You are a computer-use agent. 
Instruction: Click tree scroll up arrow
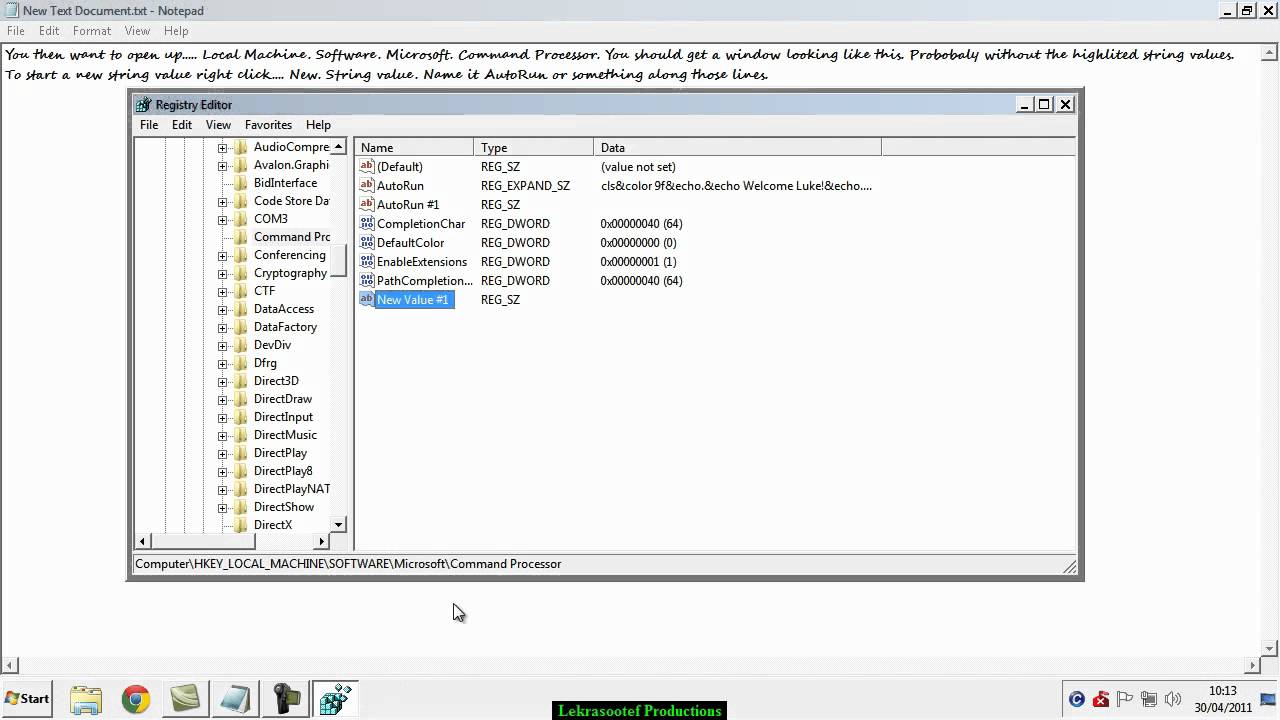click(338, 147)
